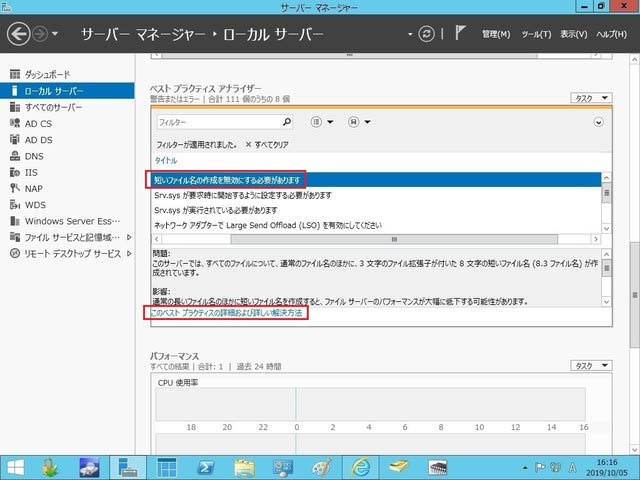Sort by the タイトル column header

166,160
